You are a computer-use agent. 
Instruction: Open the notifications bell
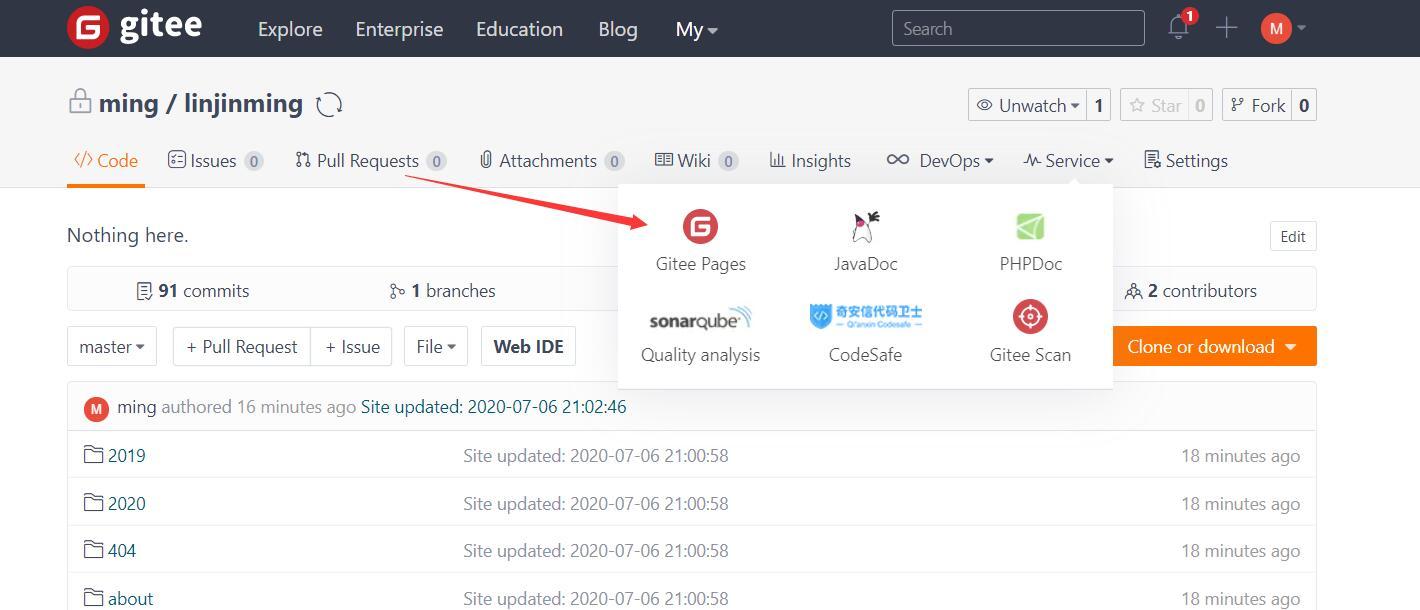(x=1178, y=28)
